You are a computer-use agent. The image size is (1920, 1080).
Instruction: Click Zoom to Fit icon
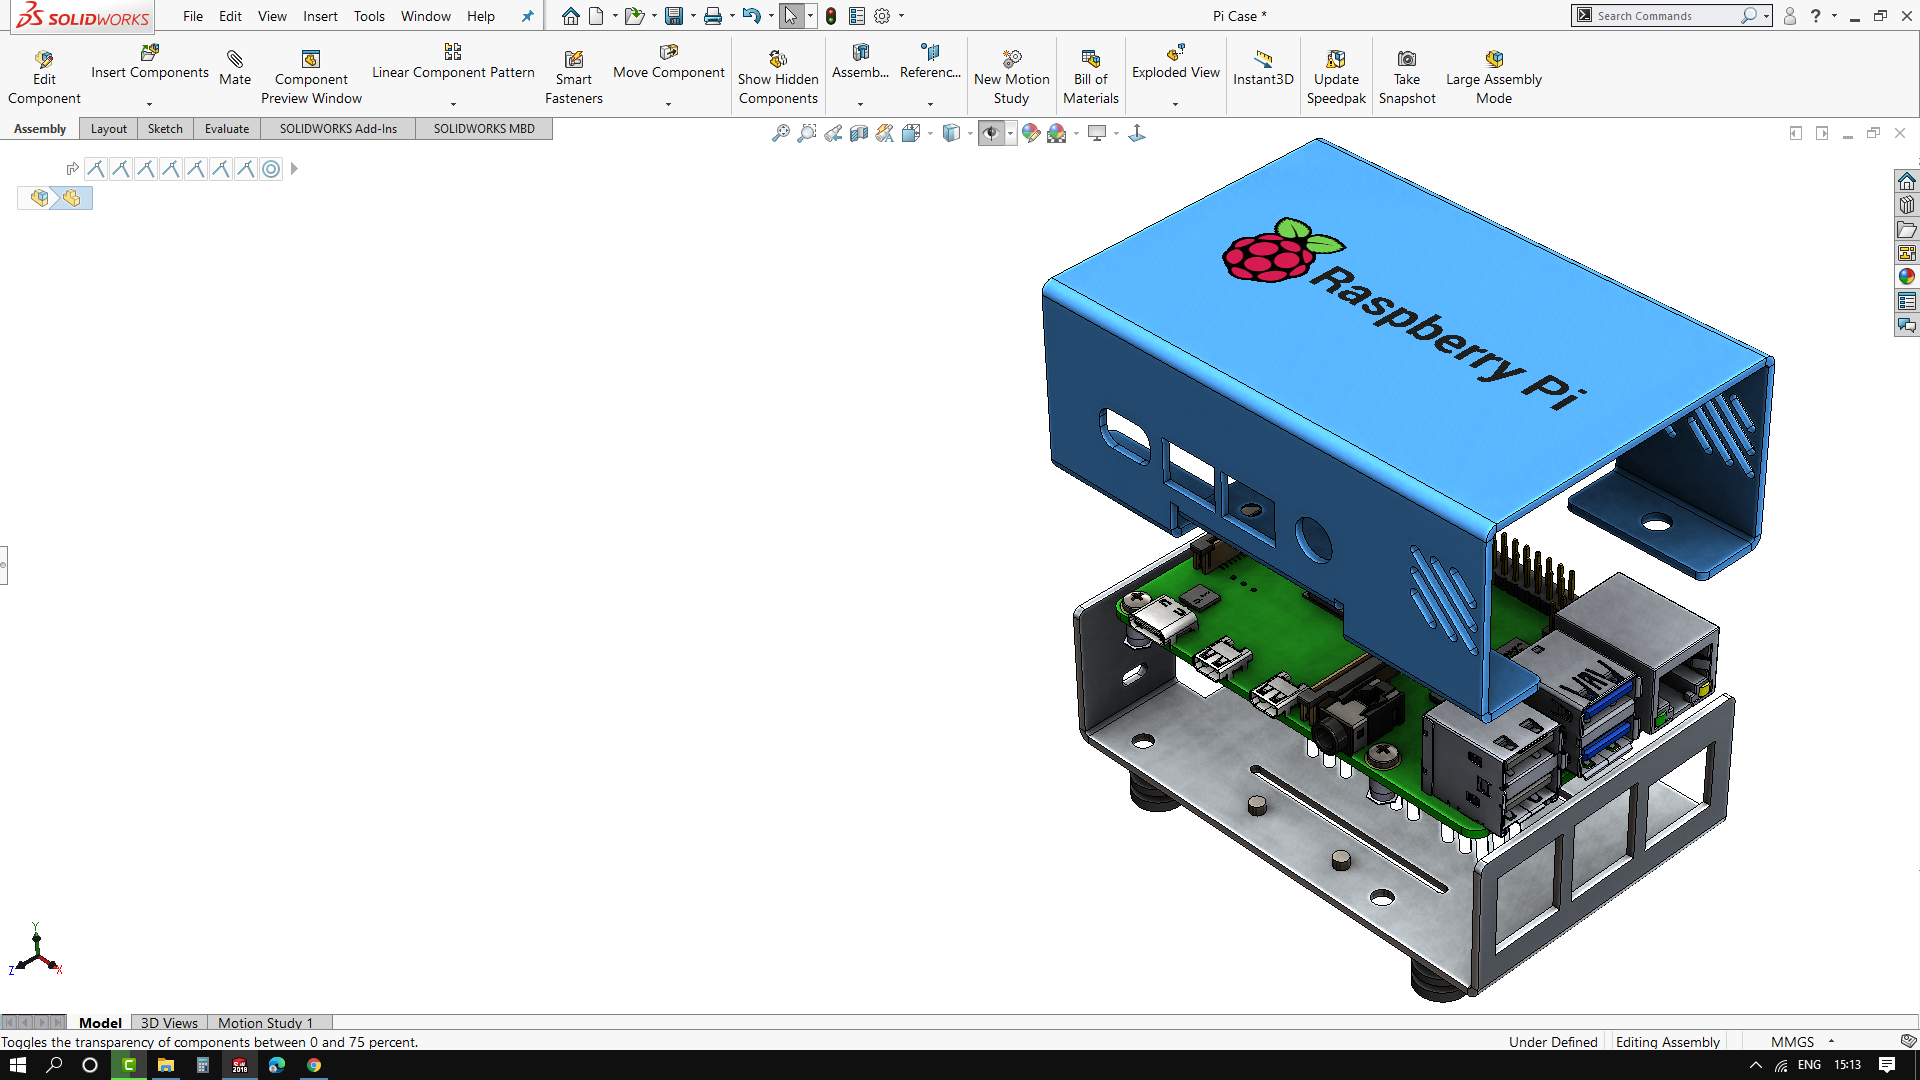tap(781, 133)
